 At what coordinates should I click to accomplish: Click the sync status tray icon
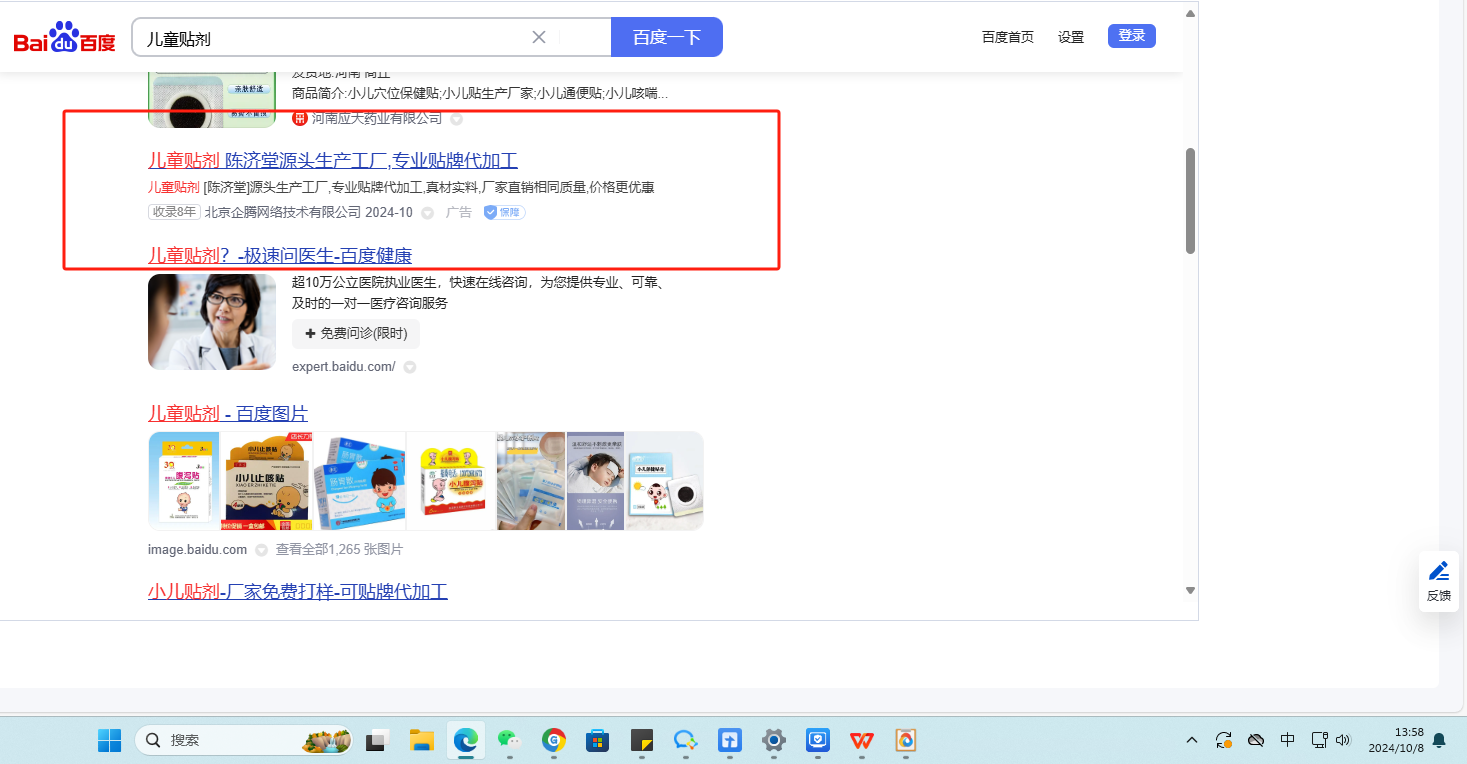click(1223, 741)
